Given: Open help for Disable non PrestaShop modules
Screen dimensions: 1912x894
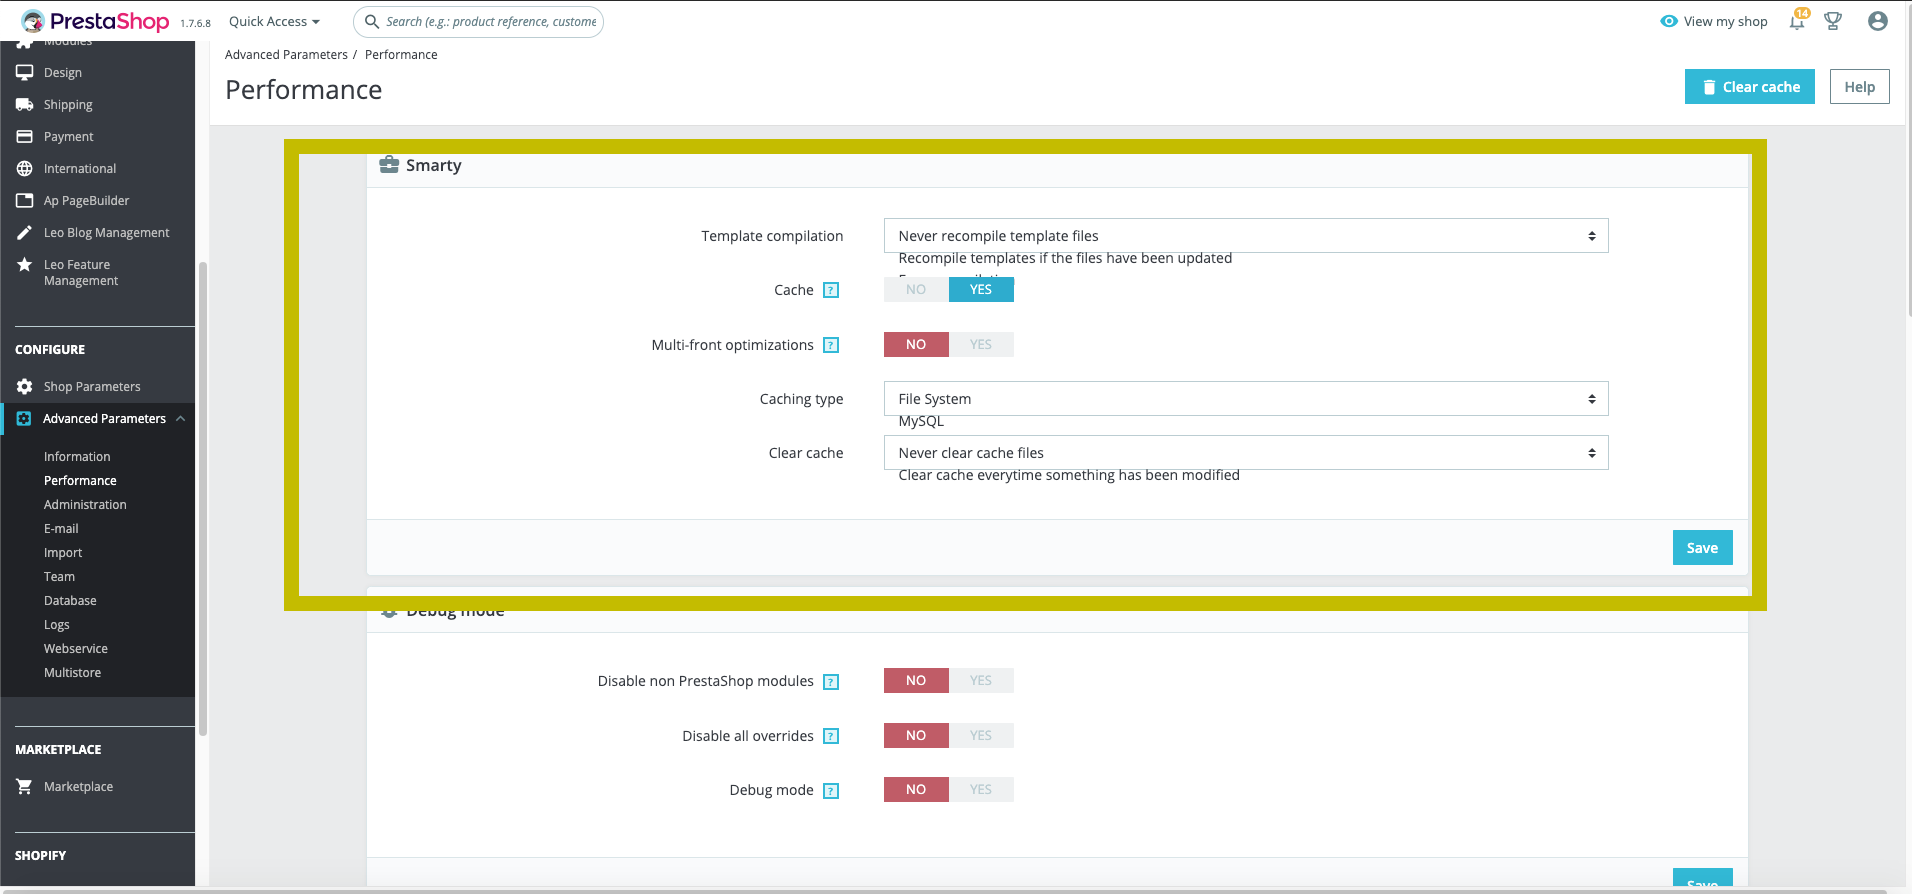Looking at the screenshot, I should click(831, 681).
